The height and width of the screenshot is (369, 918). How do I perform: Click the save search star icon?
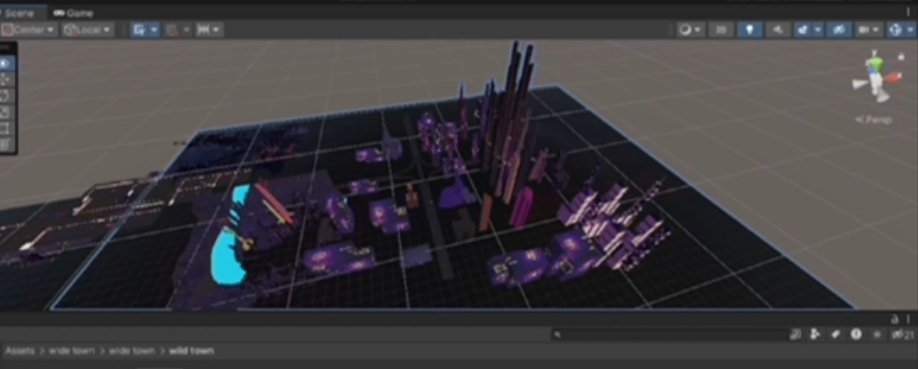click(x=877, y=334)
